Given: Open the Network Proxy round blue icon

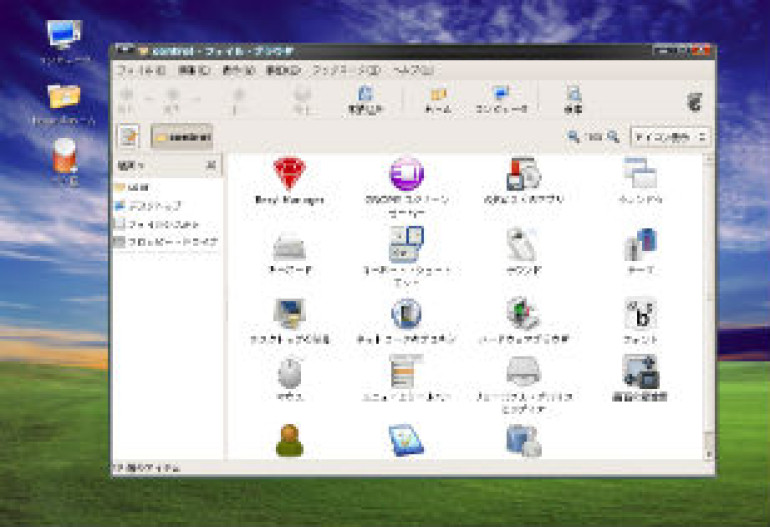Looking at the screenshot, I should click(406, 313).
